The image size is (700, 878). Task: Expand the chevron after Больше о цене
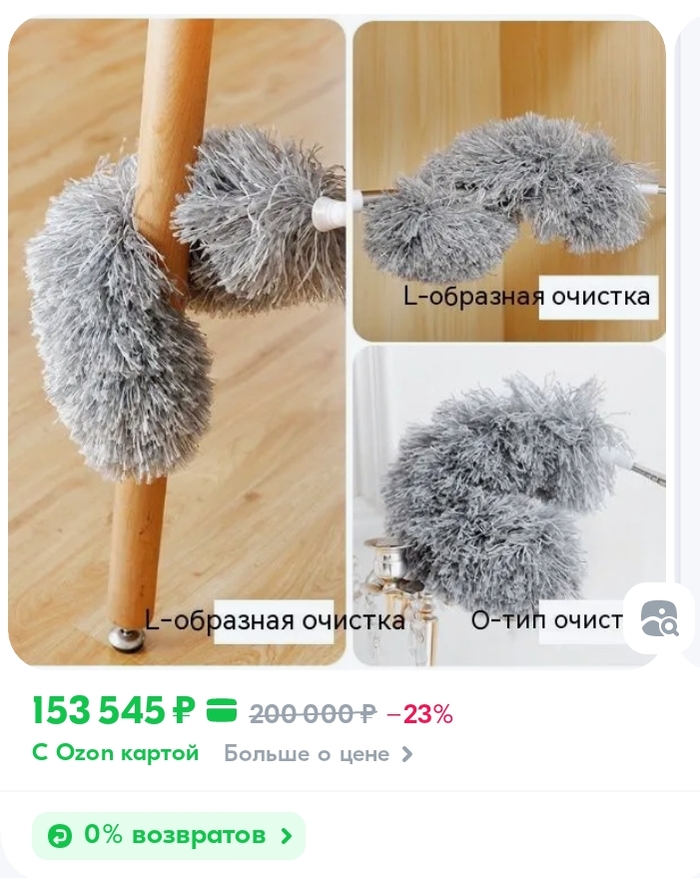407,754
